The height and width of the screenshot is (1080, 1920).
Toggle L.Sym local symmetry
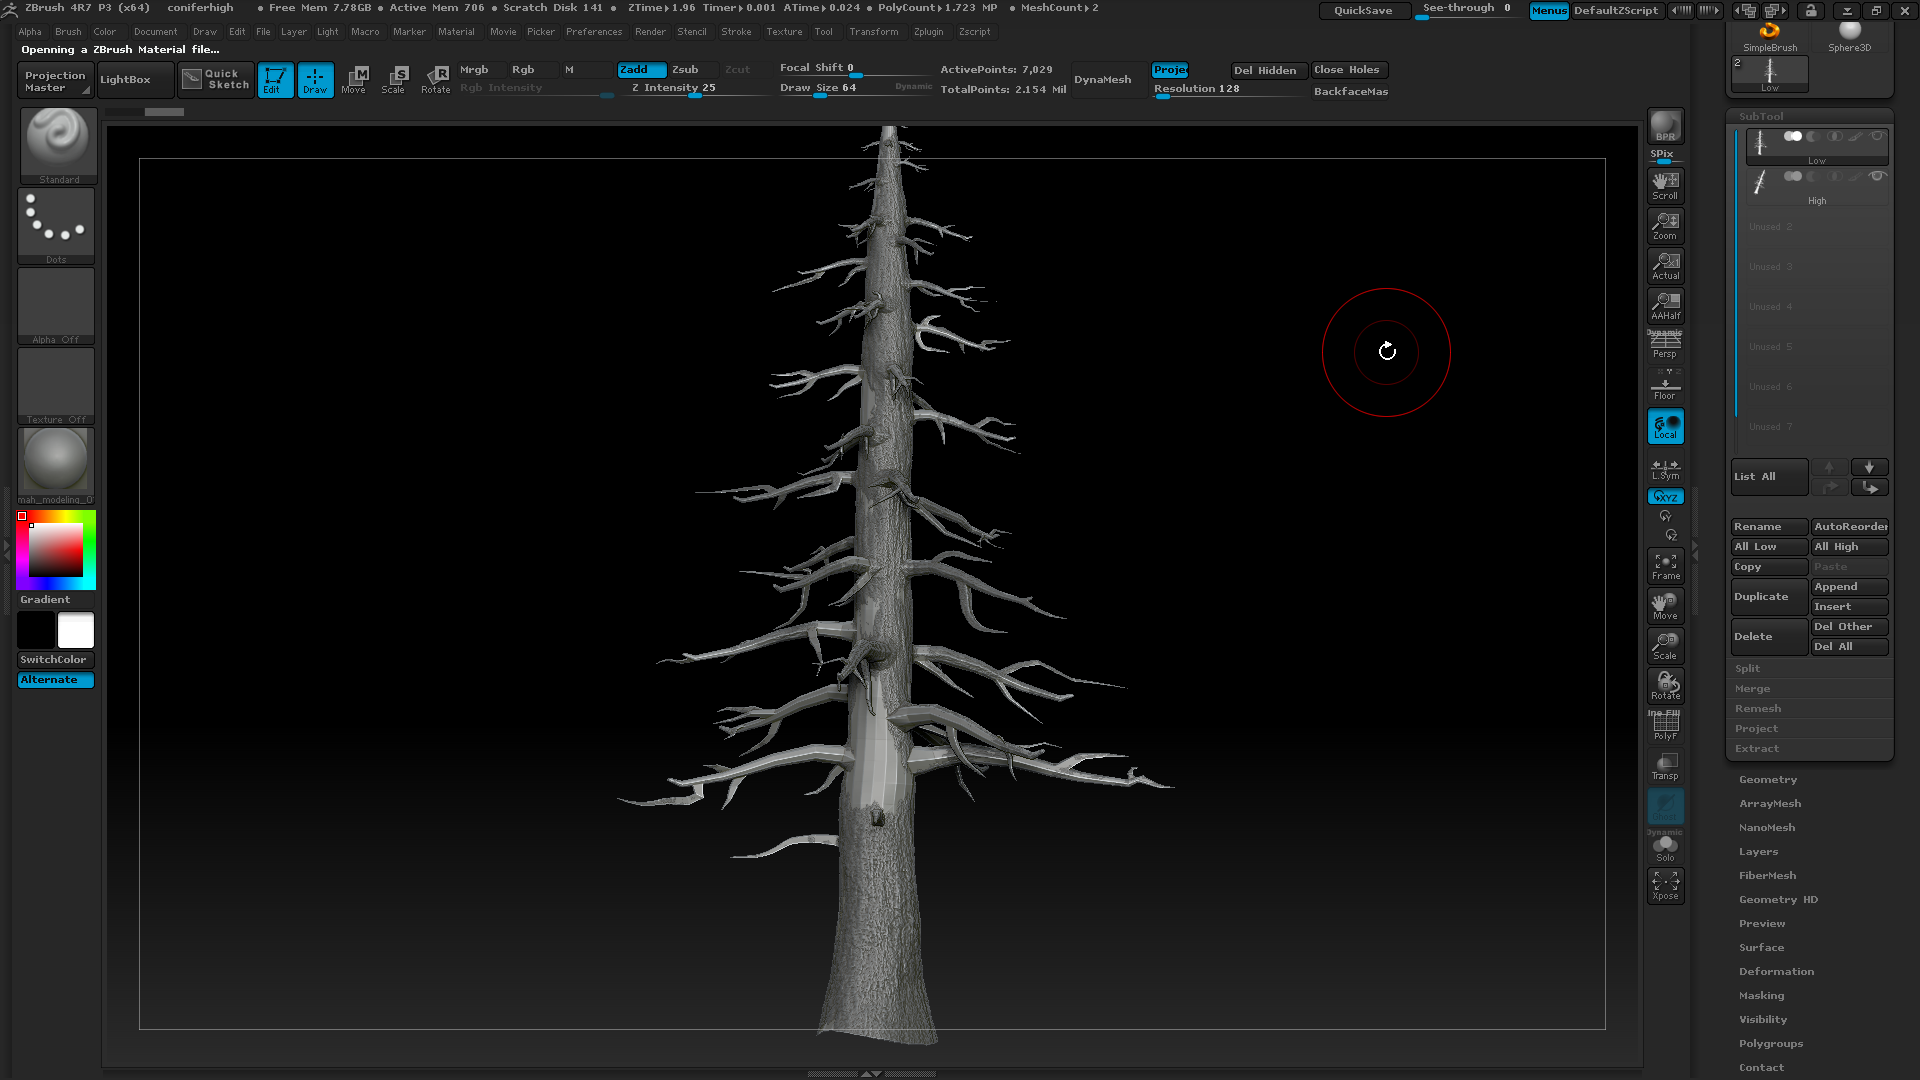[x=1665, y=468]
